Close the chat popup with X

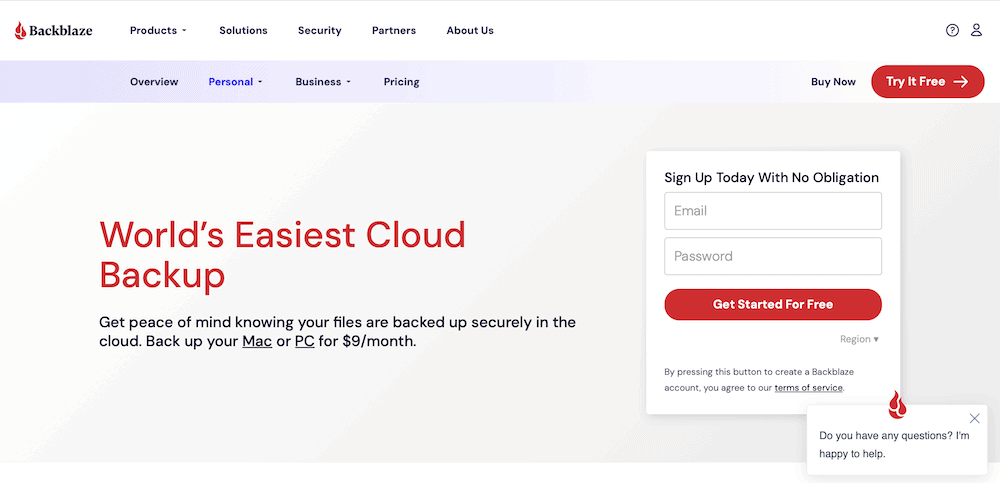(x=975, y=418)
